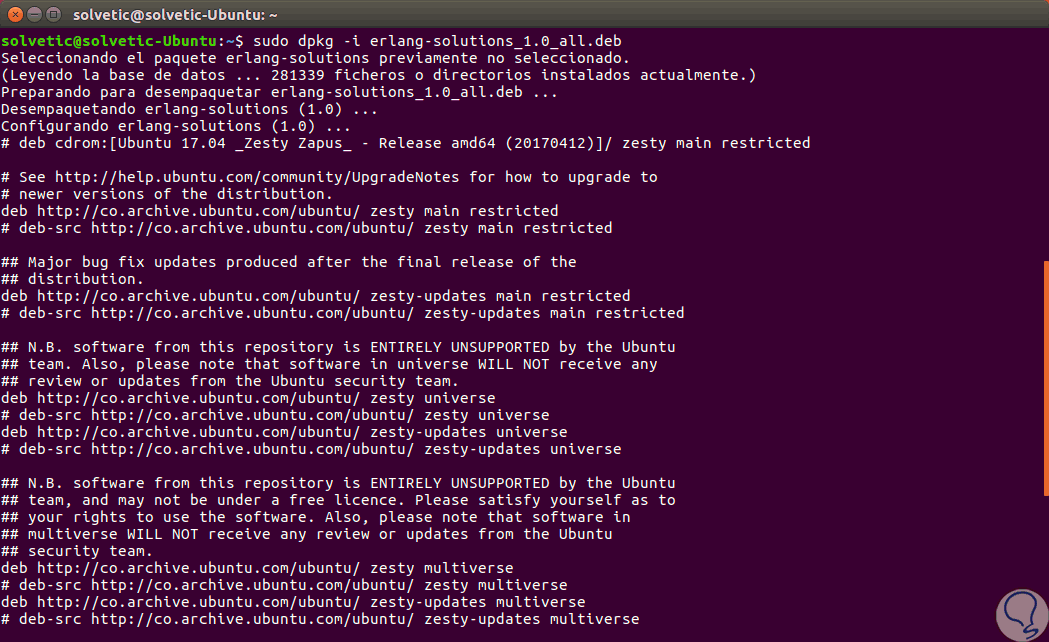Screen dimensions: 1049x642
Task: Click the 'ENTIRELY UNSUPPORTED' text in universe note
Action: [x=437, y=347]
